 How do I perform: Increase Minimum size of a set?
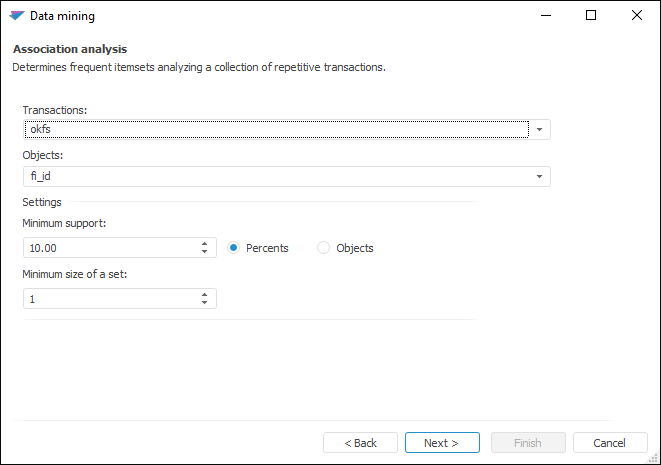tap(204, 294)
